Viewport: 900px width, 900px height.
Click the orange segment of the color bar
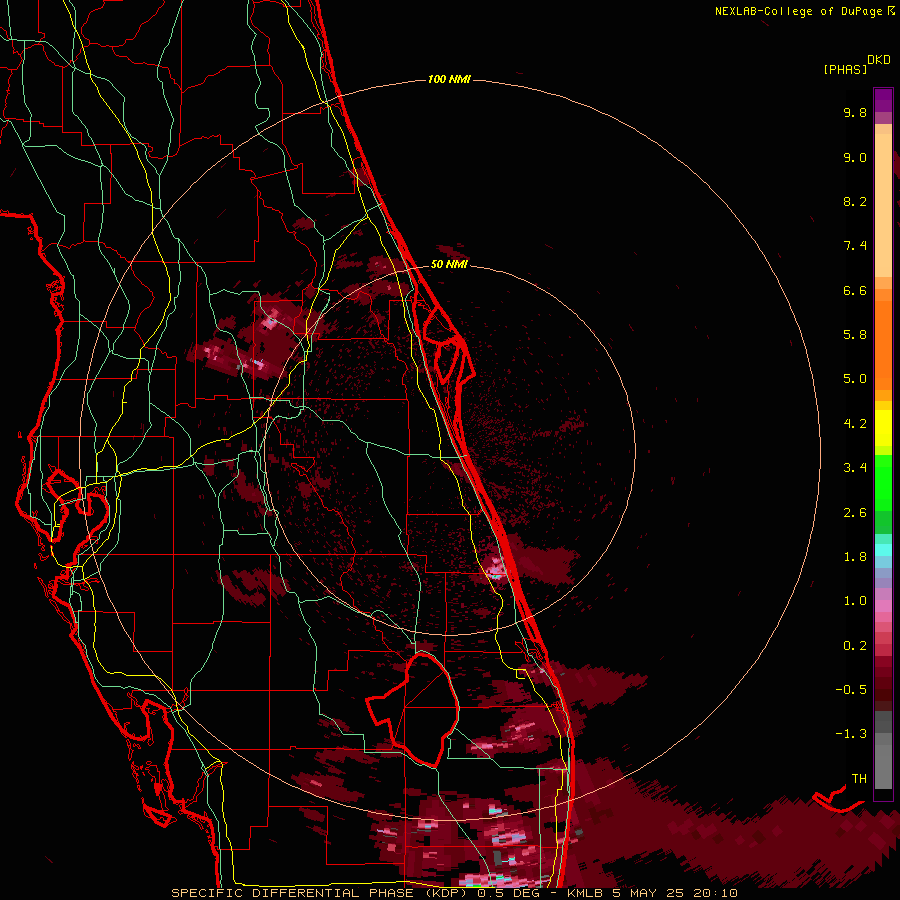click(x=883, y=344)
